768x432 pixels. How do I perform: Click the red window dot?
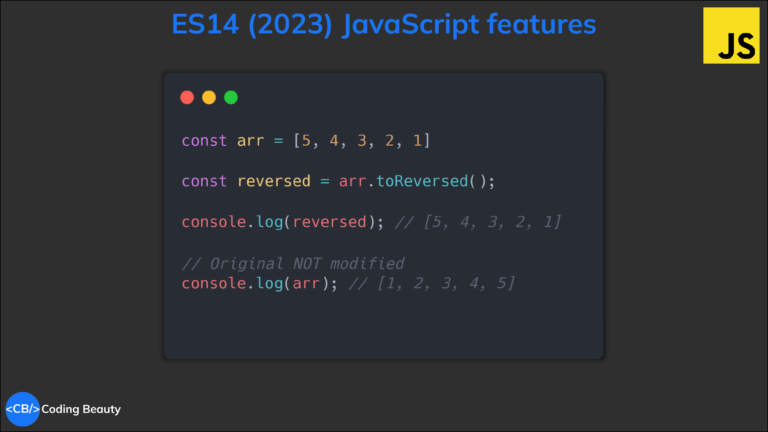pyautogui.click(x=187, y=97)
